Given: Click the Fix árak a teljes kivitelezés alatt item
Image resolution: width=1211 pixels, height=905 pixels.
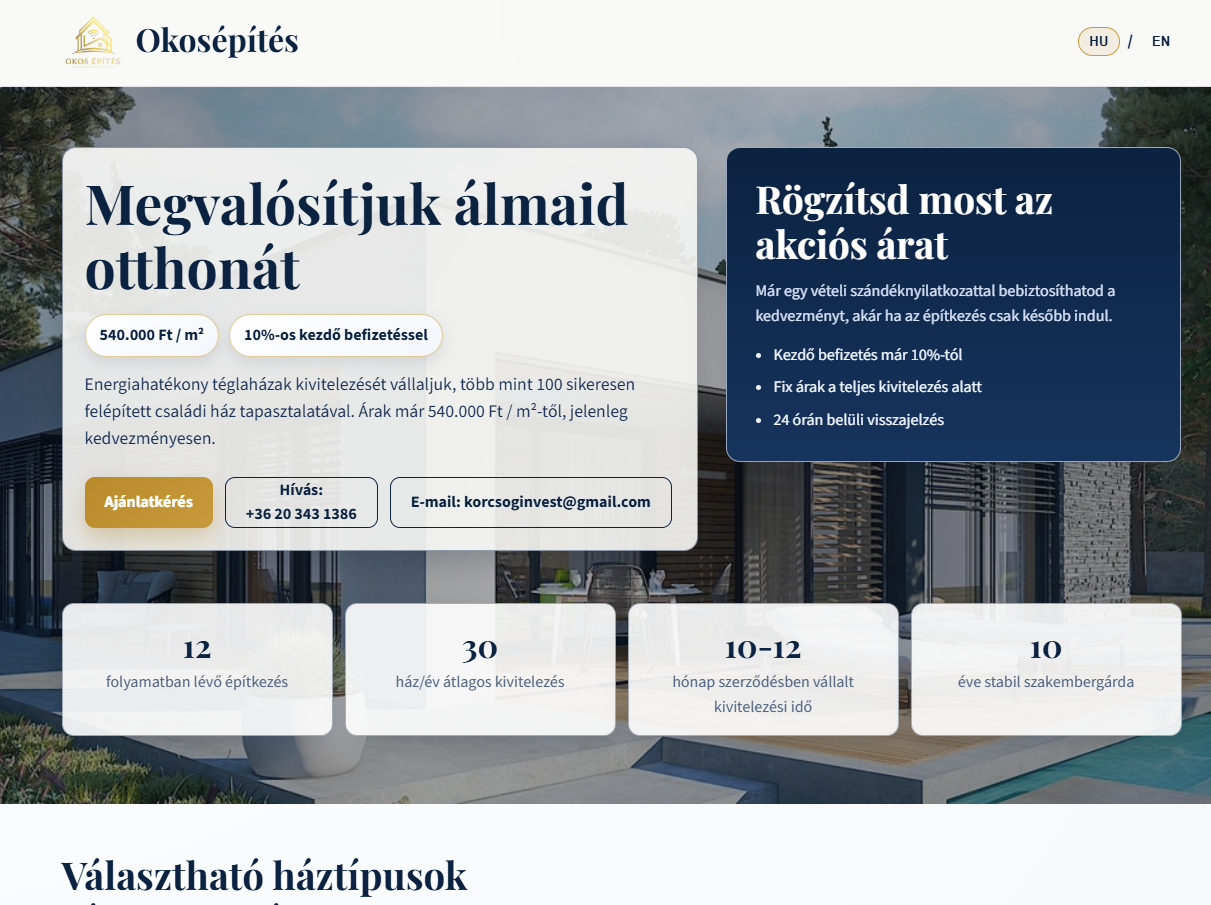Looking at the screenshot, I should [x=877, y=387].
